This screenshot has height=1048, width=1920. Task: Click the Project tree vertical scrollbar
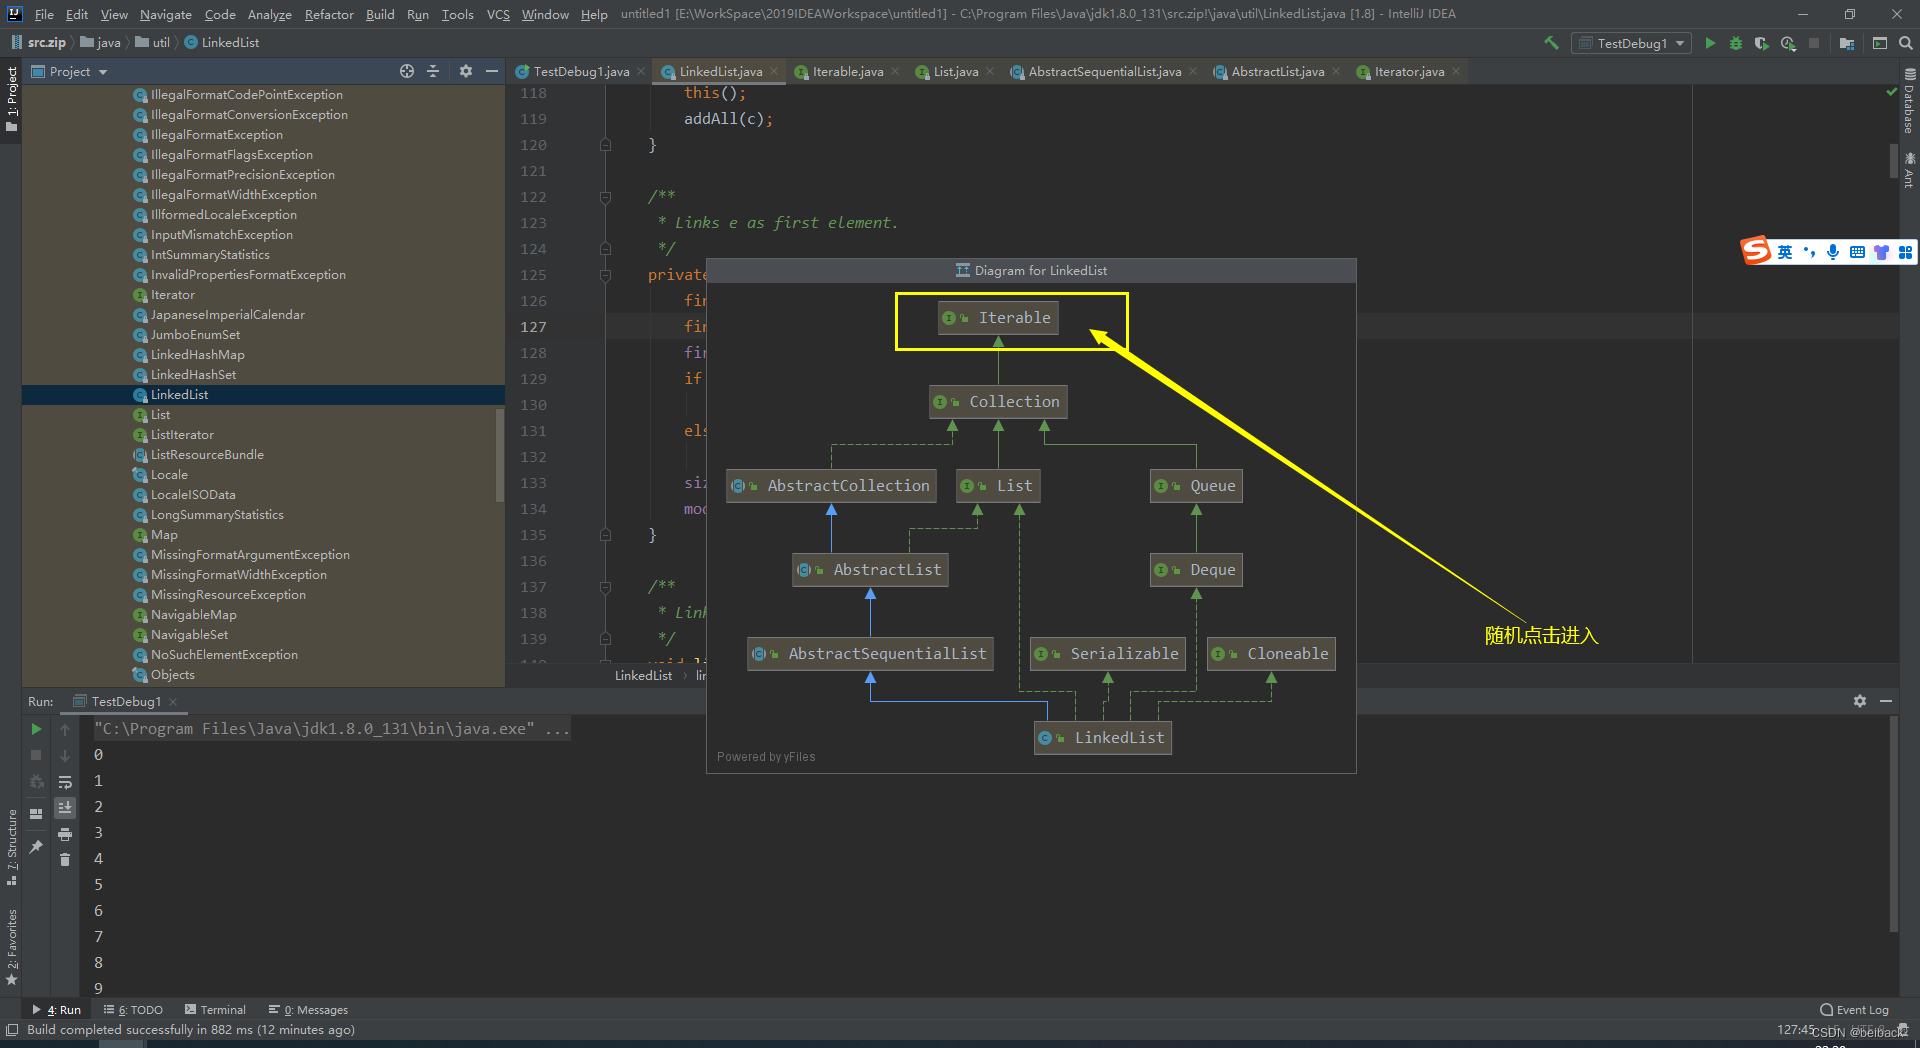[500, 455]
